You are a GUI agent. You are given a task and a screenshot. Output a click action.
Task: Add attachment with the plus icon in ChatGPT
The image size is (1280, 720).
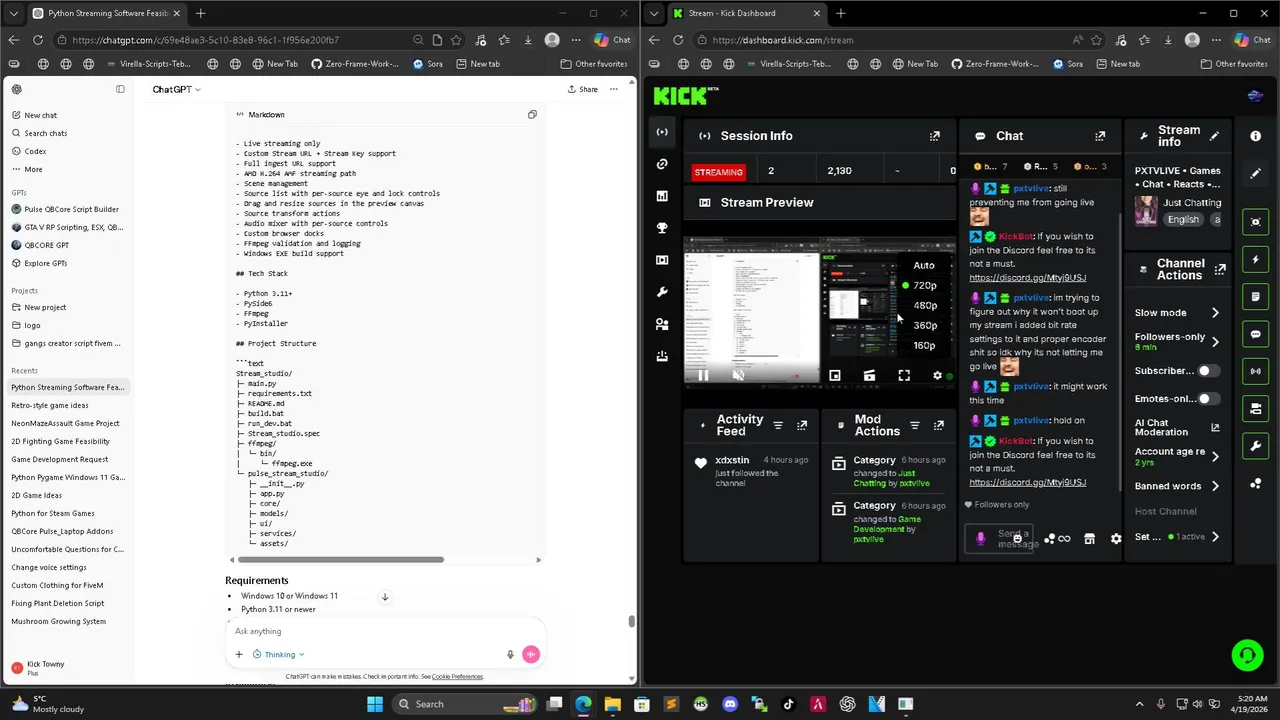coord(239,654)
